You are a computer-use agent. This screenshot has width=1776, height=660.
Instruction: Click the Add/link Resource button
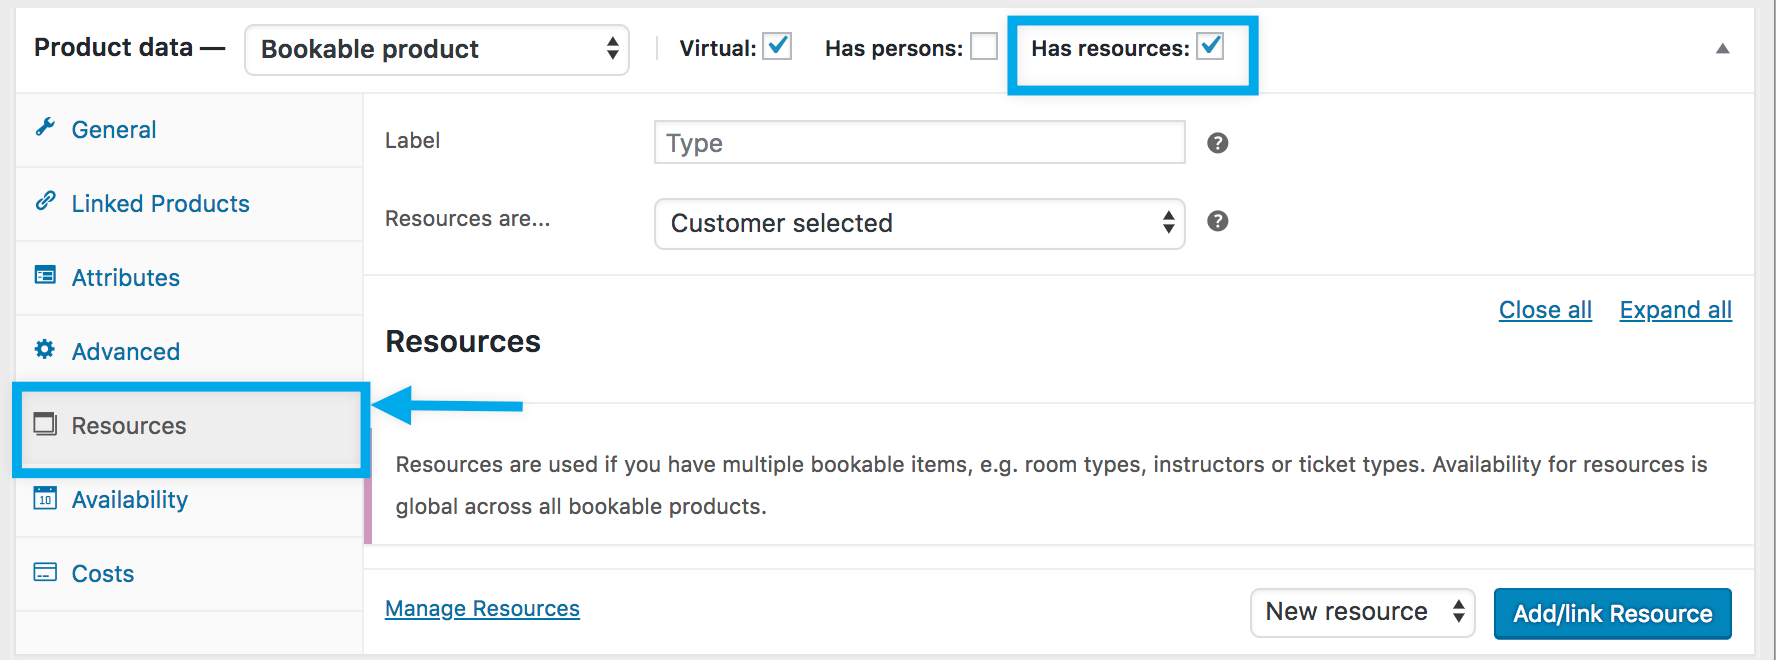click(x=1612, y=613)
